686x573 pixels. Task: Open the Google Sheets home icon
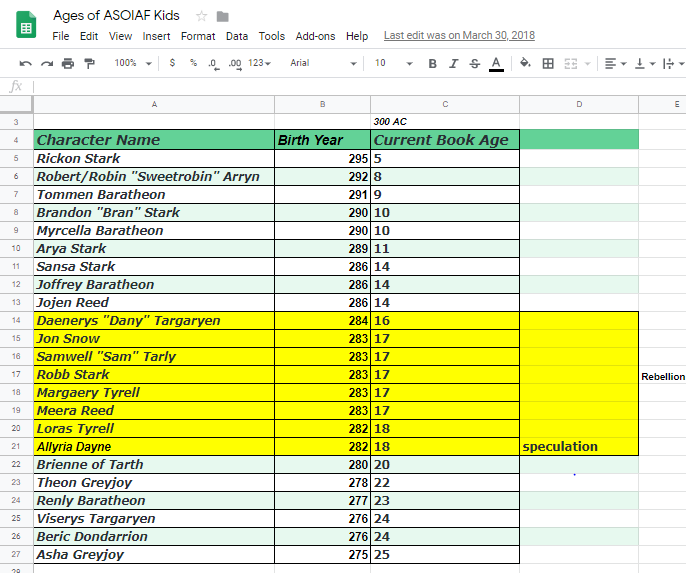(x=26, y=25)
